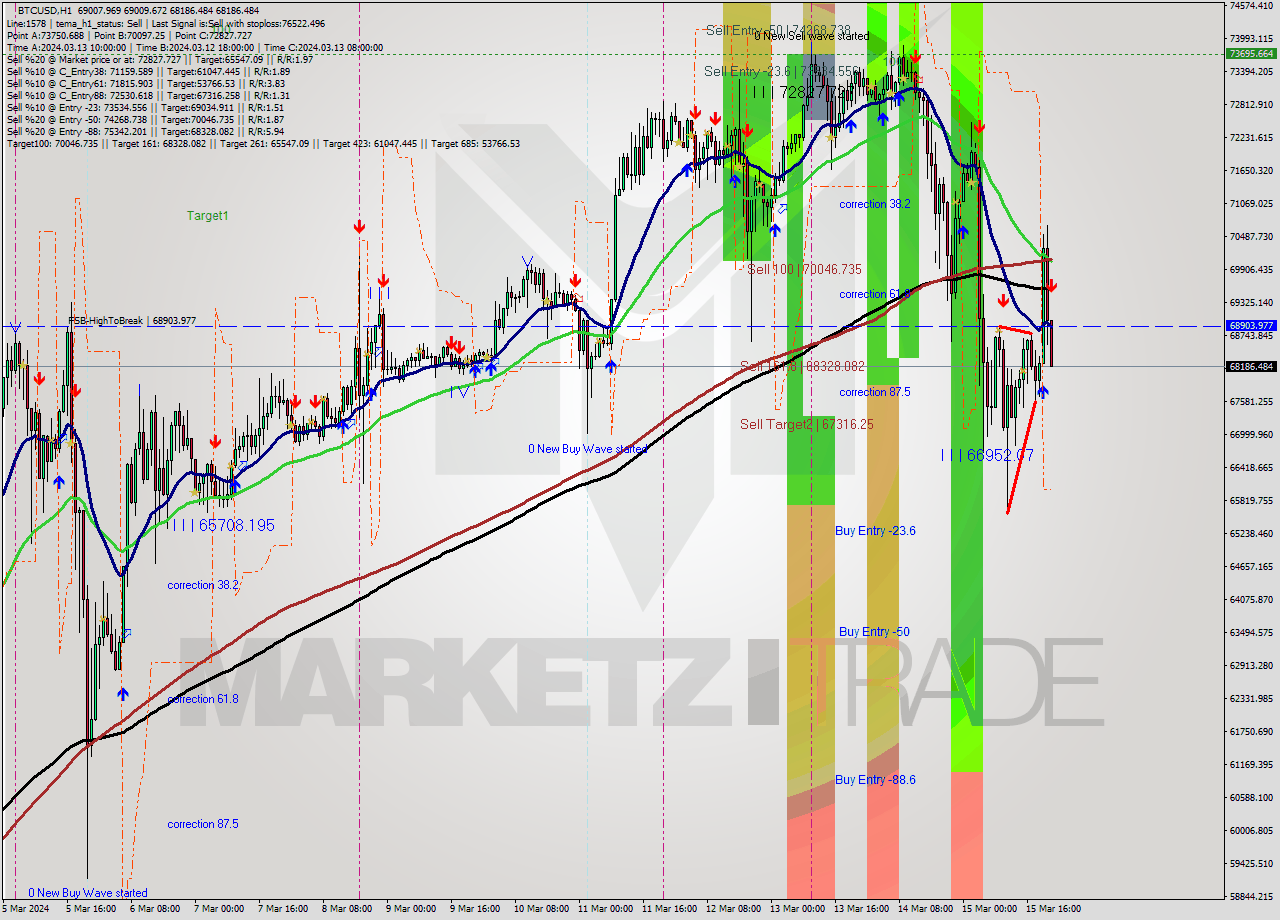Click the 8 Mar 08:00 time label
The width and height of the screenshot is (1280, 920).
pos(346,909)
